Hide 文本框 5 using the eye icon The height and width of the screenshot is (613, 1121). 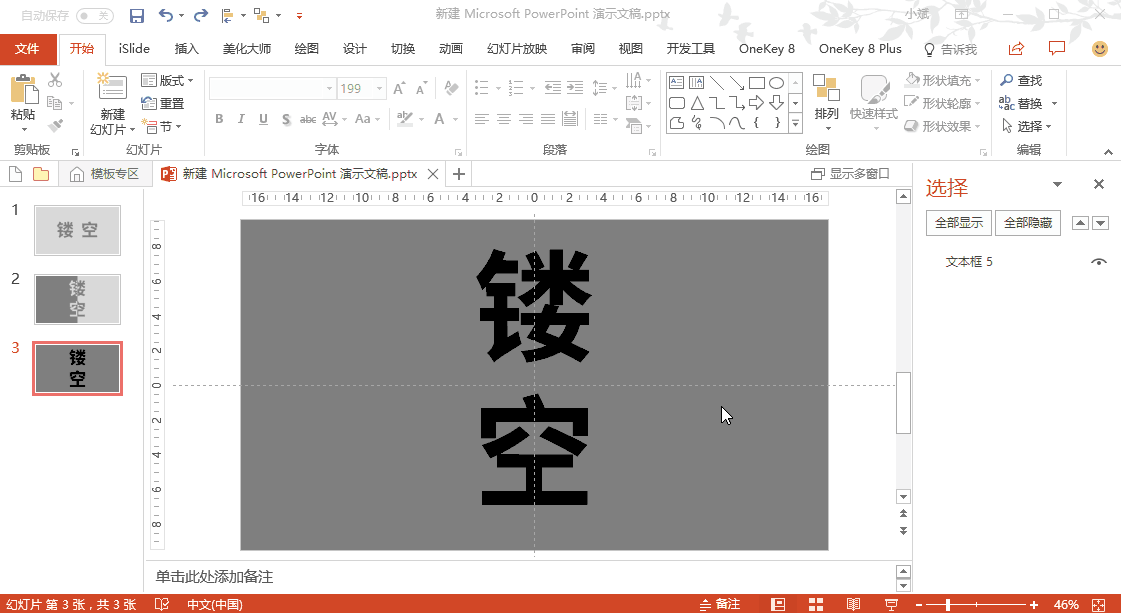pos(1099,262)
